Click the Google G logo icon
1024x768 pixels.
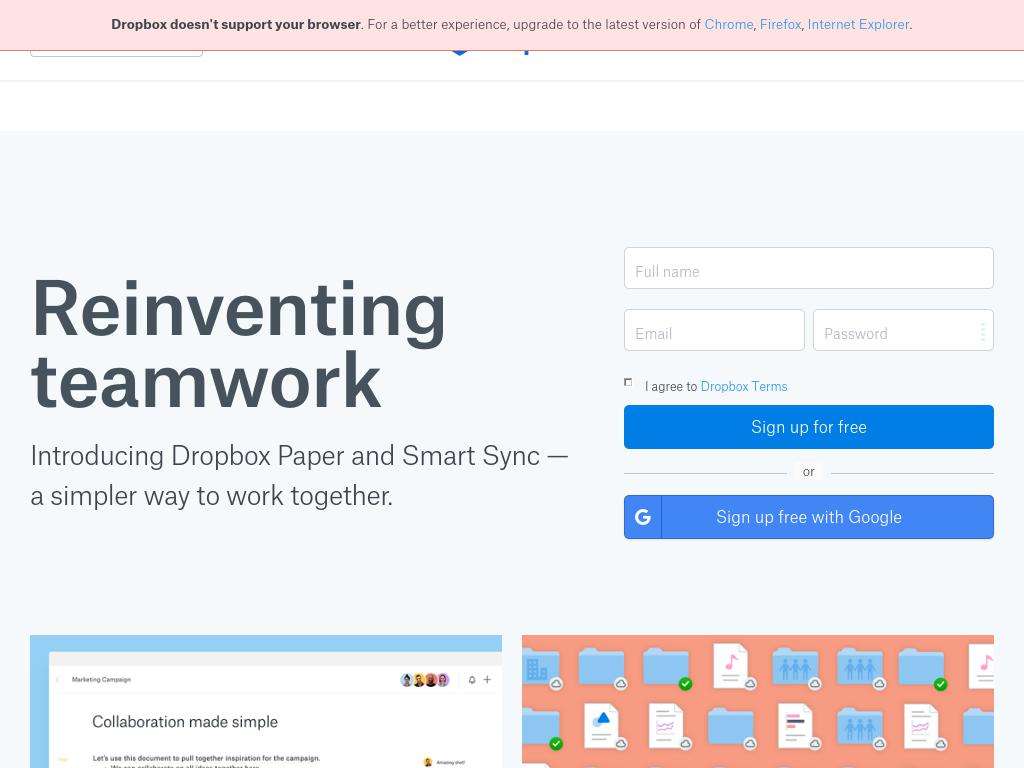(643, 517)
